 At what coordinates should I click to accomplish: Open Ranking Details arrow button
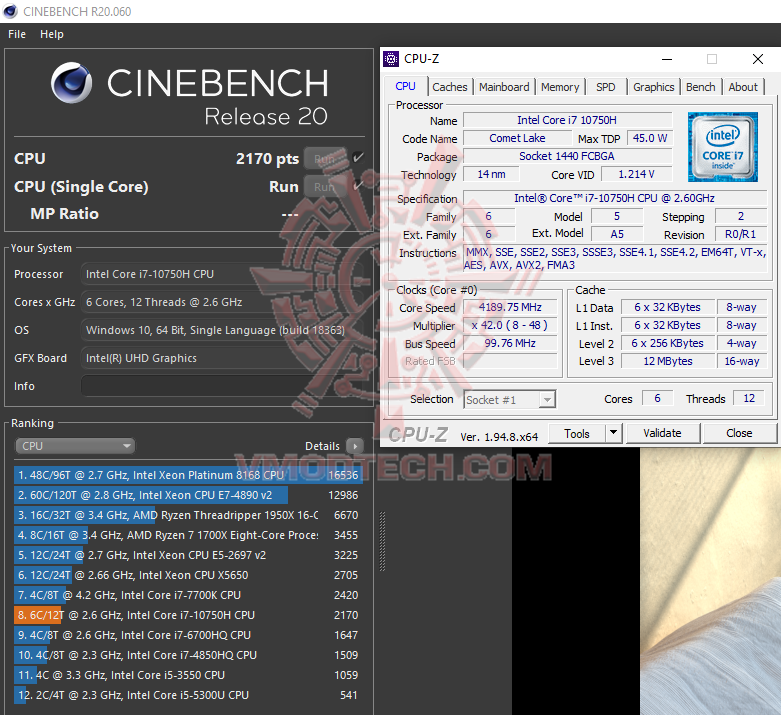355,446
